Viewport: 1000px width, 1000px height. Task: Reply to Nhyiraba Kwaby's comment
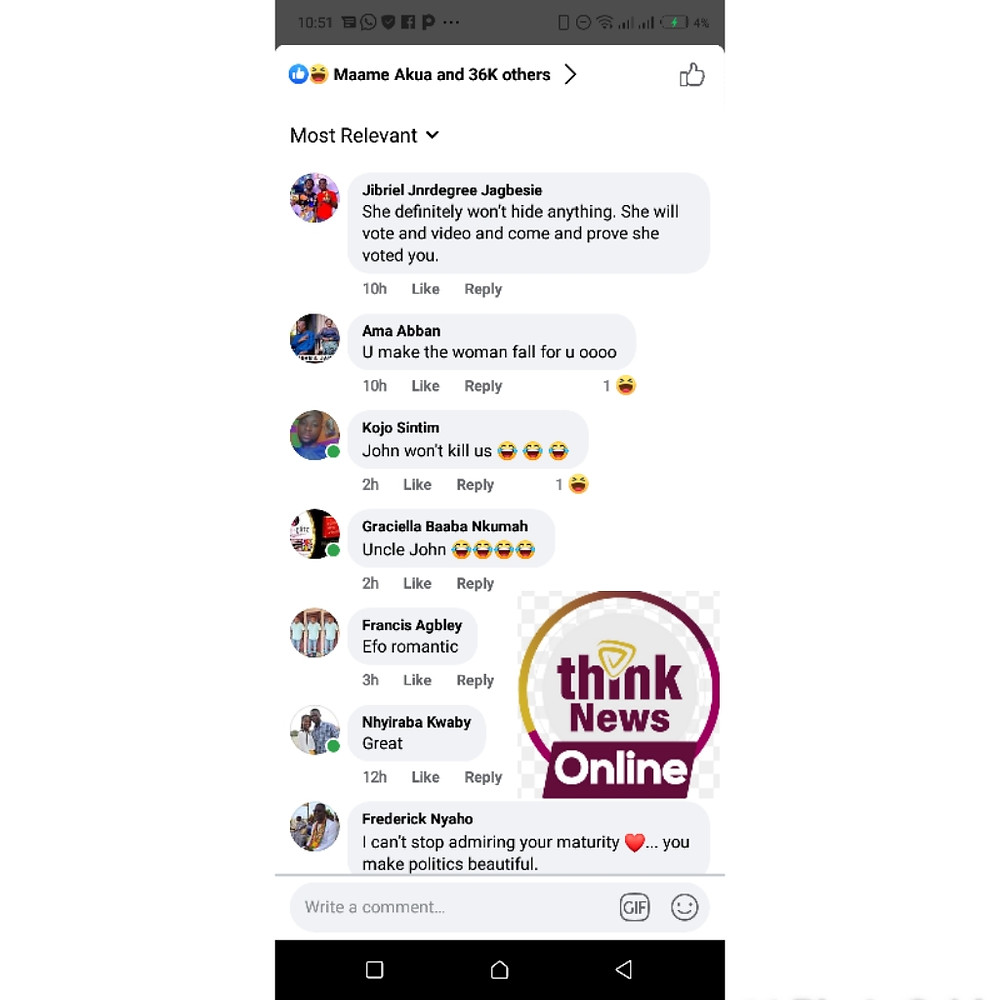[x=483, y=777]
